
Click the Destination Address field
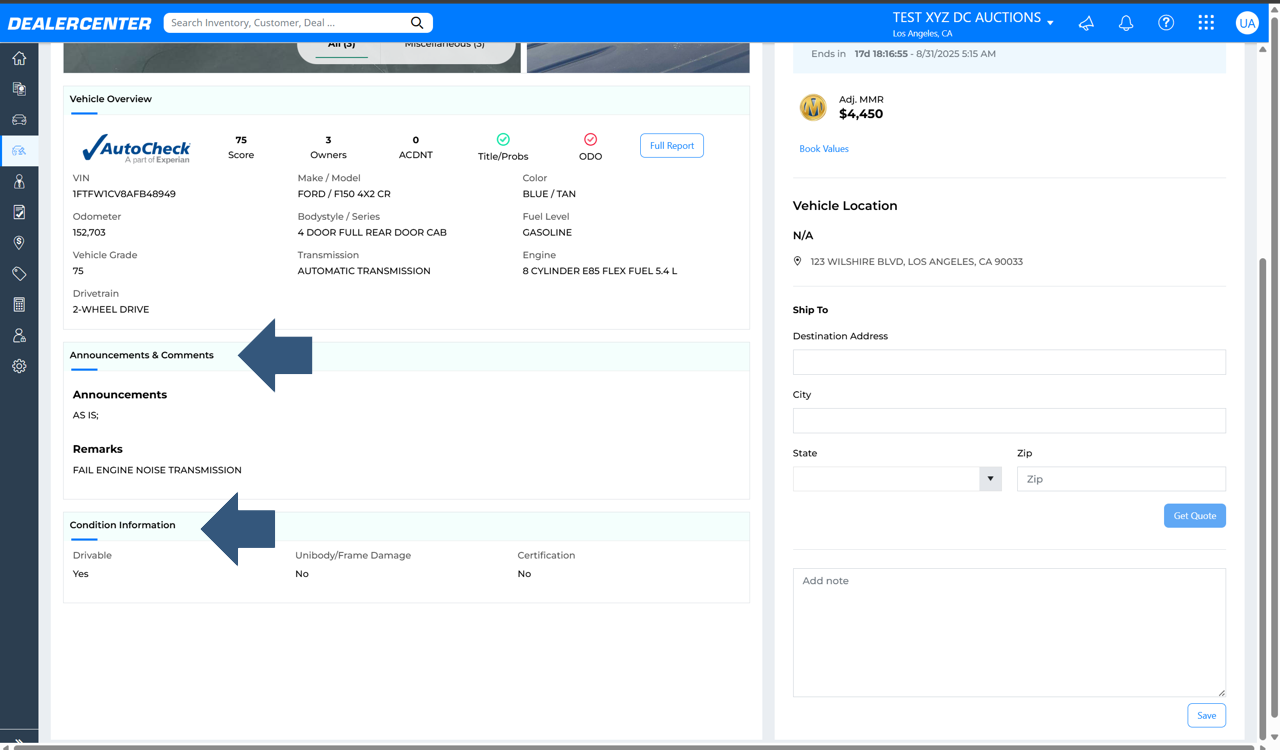(x=1009, y=362)
